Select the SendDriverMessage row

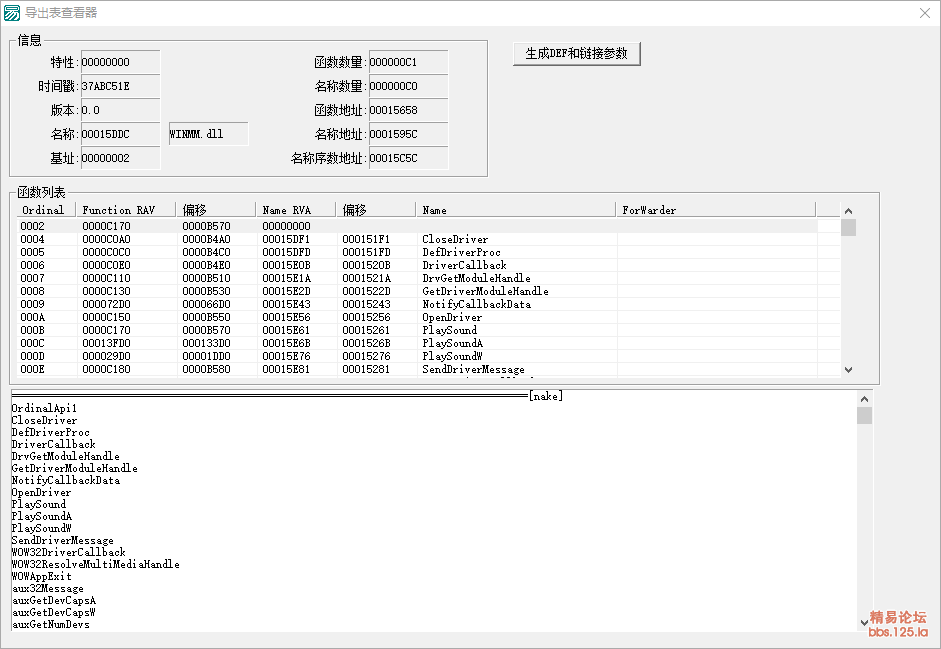pos(473,370)
